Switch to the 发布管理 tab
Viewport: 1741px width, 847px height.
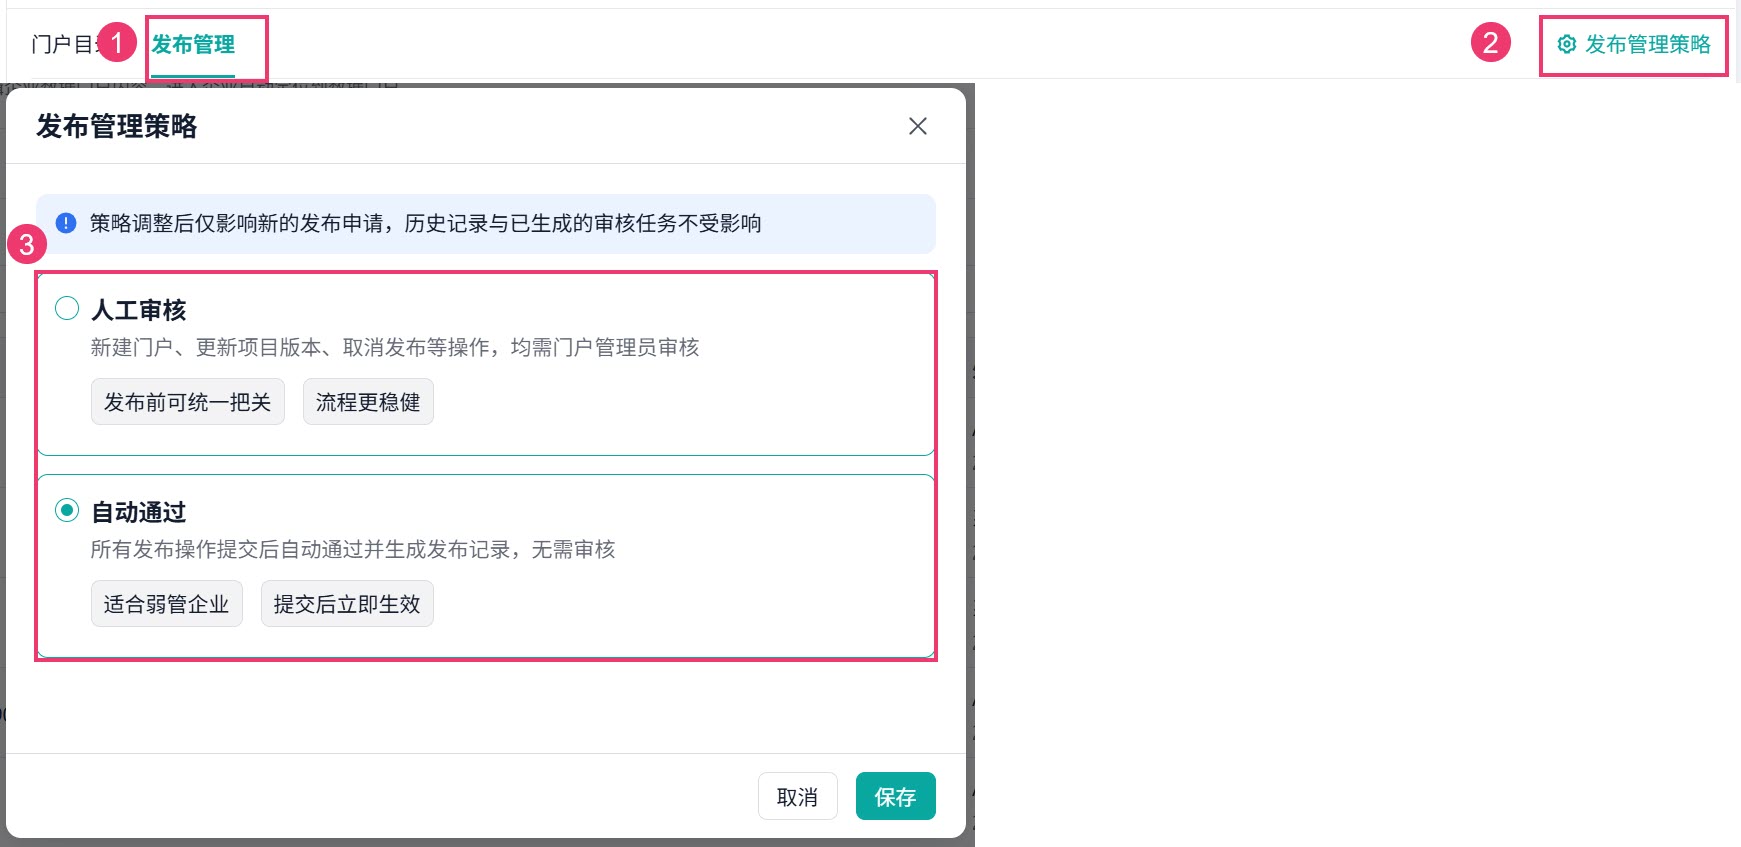[x=193, y=44]
